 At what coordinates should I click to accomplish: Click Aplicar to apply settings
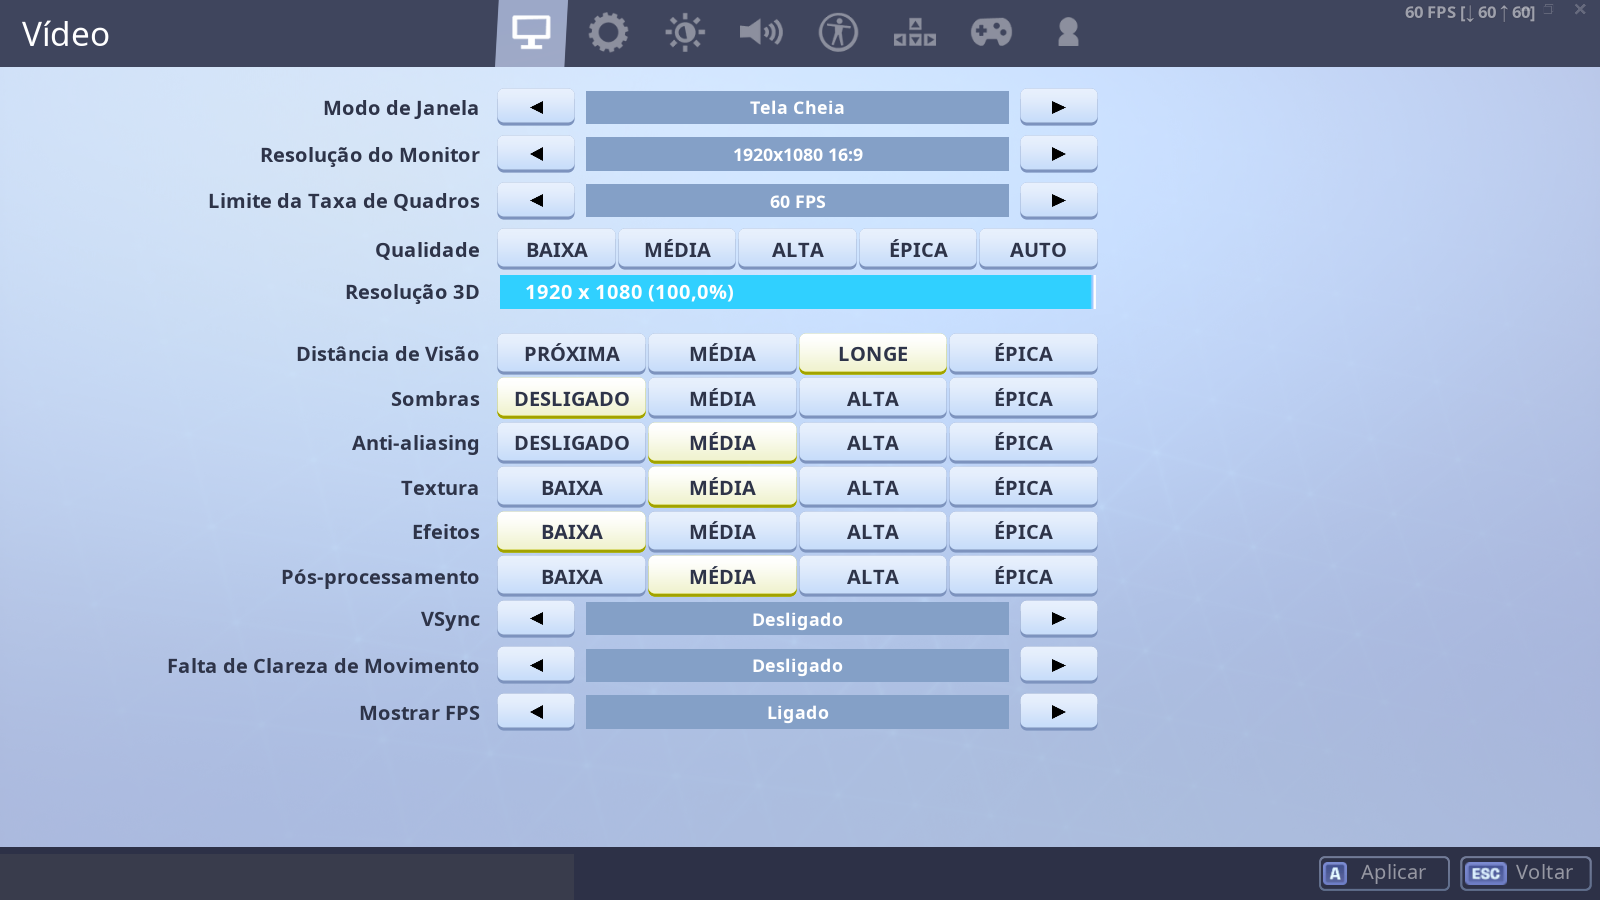click(1384, 873)
